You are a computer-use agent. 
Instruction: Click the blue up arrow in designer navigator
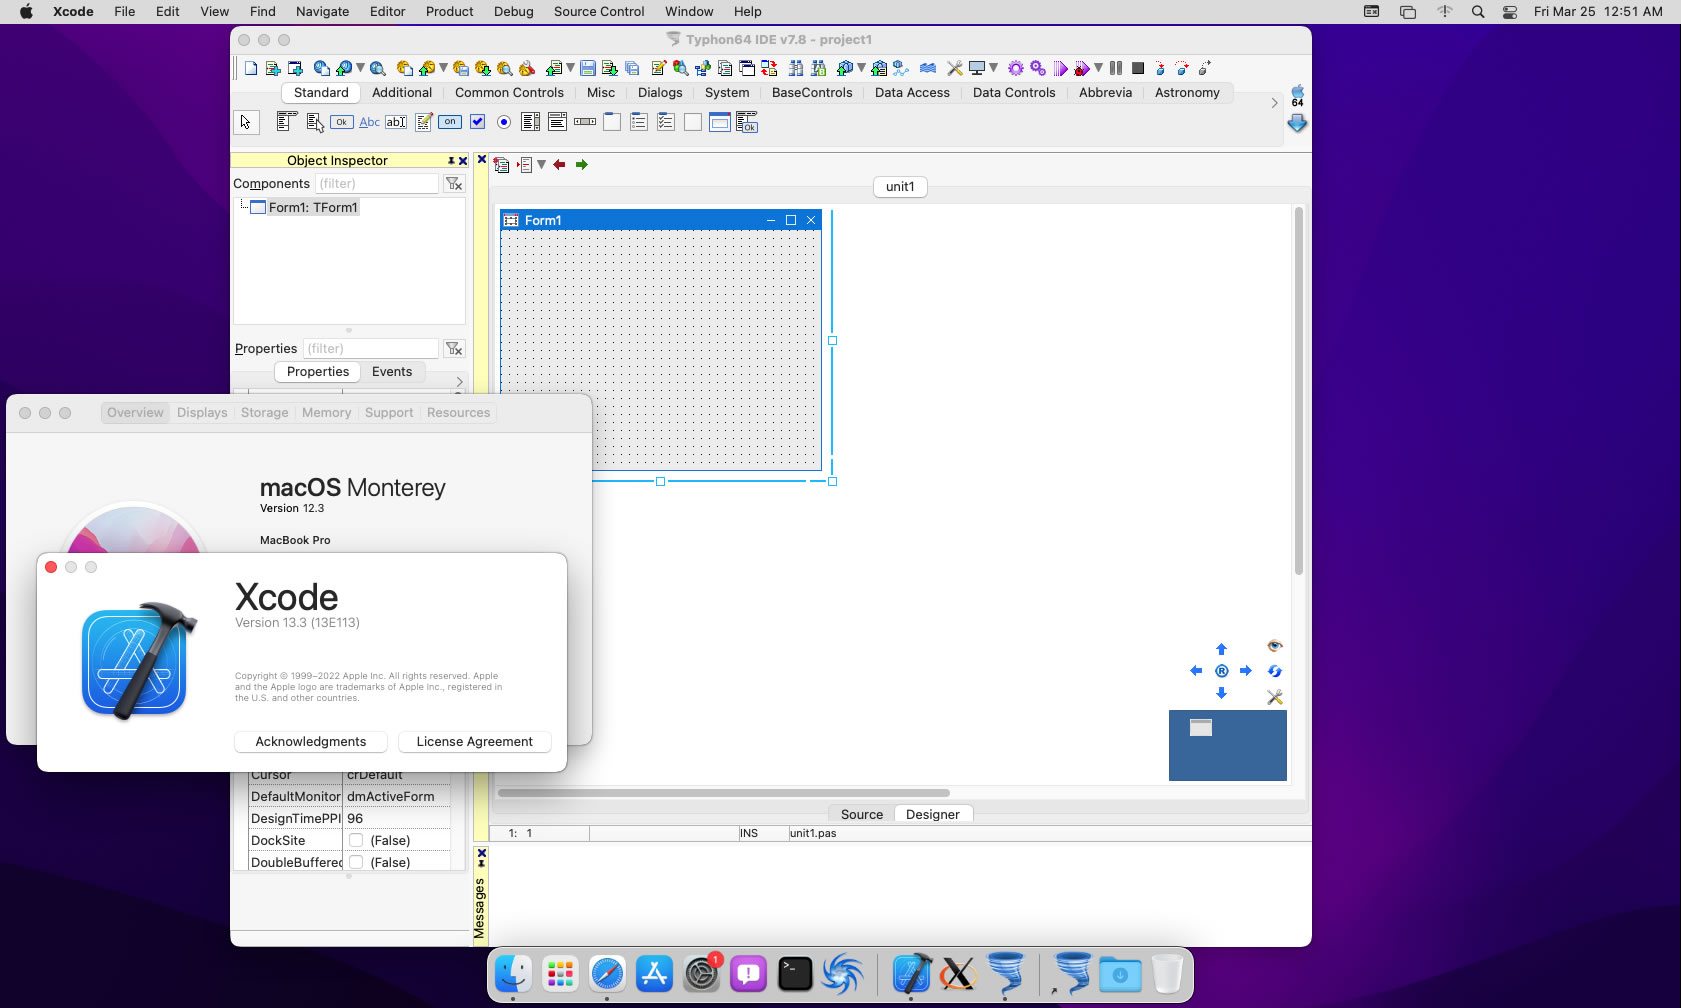[x=1221, y=649]
